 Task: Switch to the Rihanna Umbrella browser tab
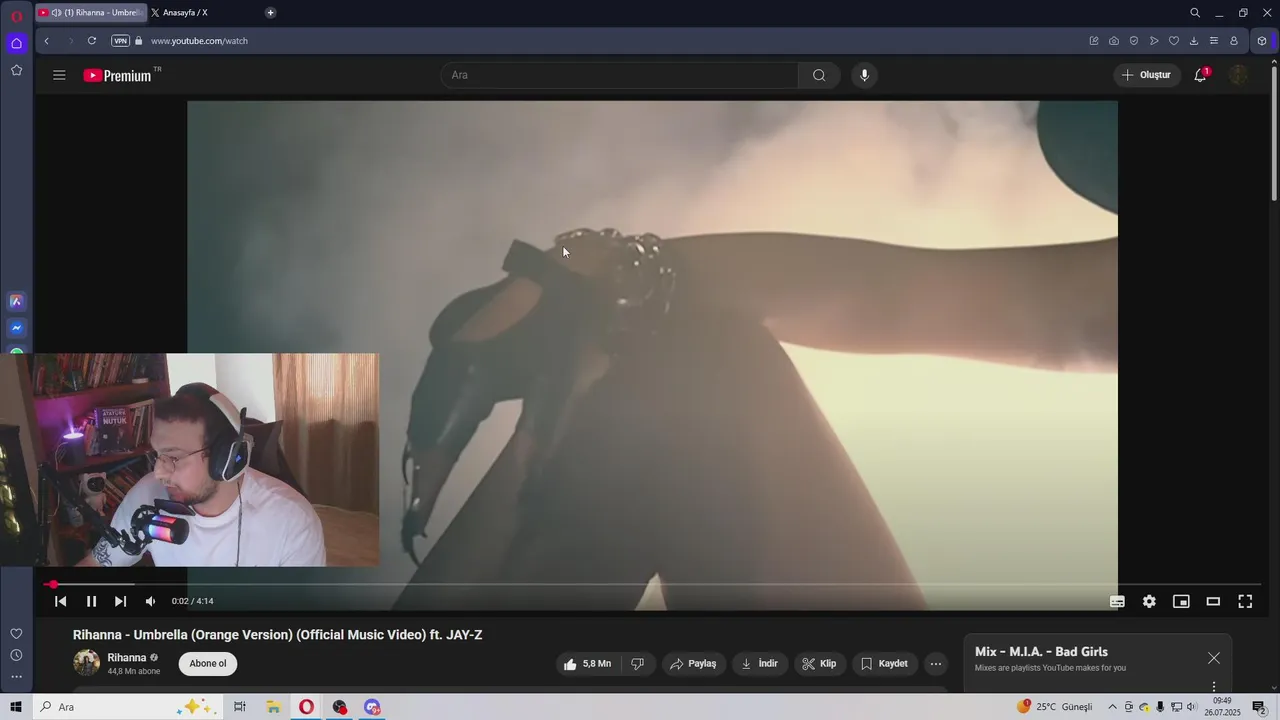pos(91,13)
